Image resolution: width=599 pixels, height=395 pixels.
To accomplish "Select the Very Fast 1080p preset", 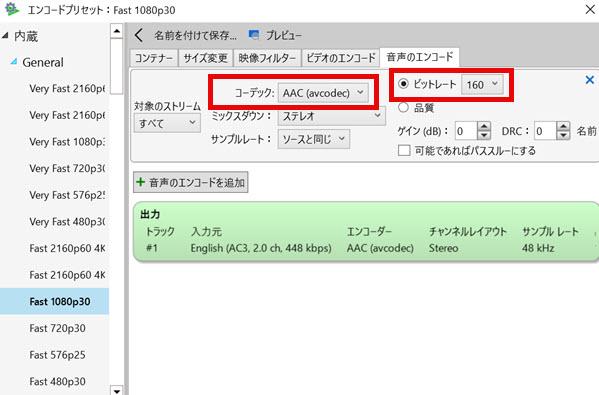I will (67, 142).
